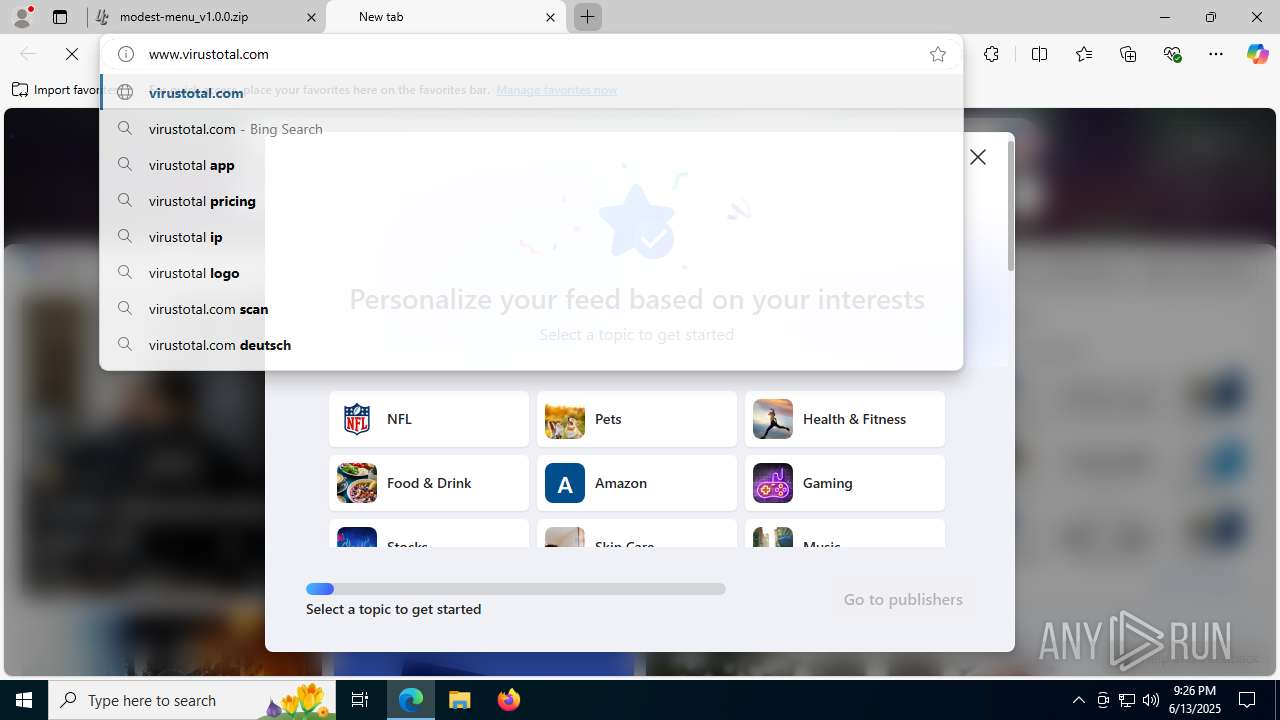Open Settings and more ellipsis menu
Viewport: 1280px width, 720px height.
1216,54
